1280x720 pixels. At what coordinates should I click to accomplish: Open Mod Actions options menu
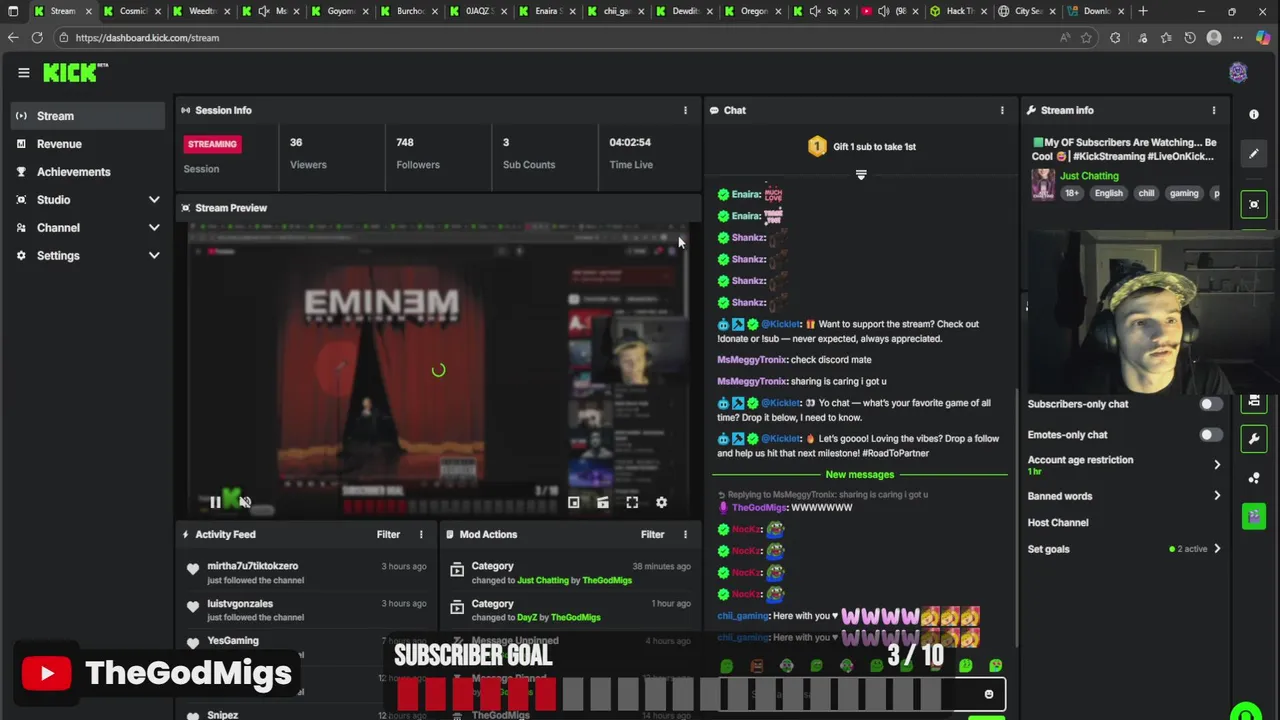click(685, 534)
